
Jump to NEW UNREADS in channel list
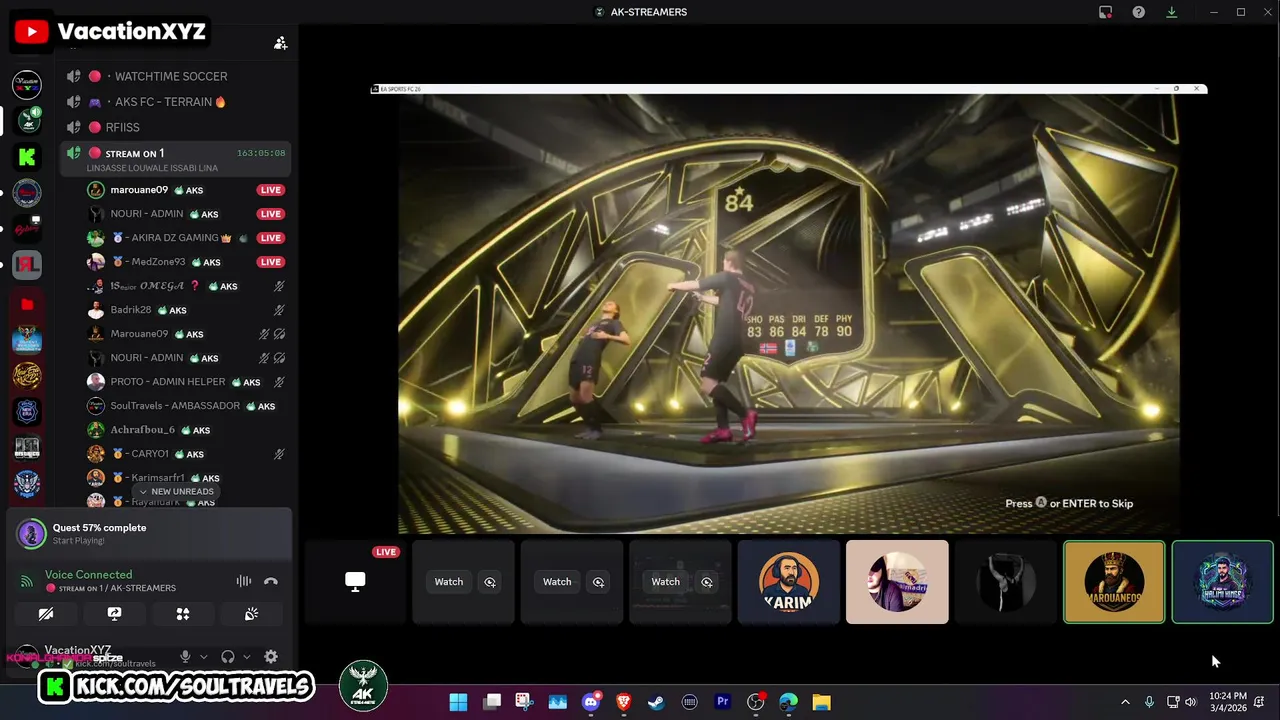[176, 492]
